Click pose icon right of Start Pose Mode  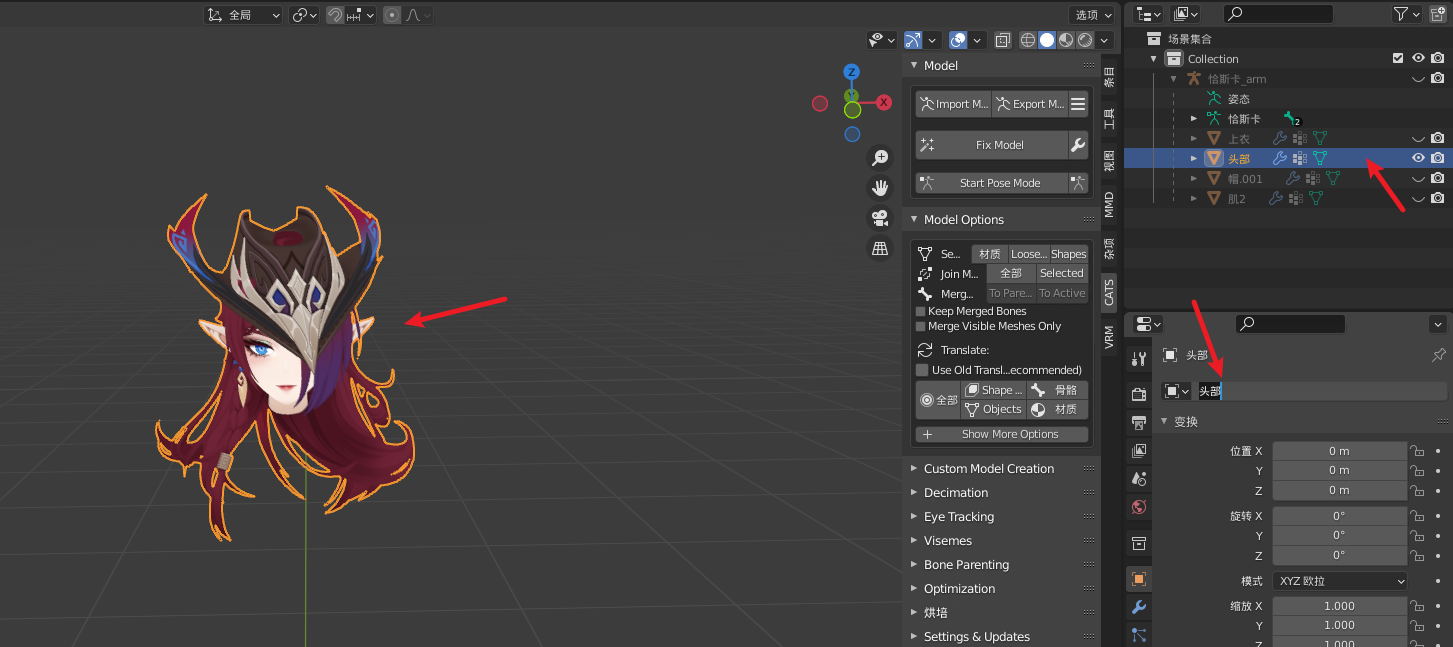[x=1078, y=183]
